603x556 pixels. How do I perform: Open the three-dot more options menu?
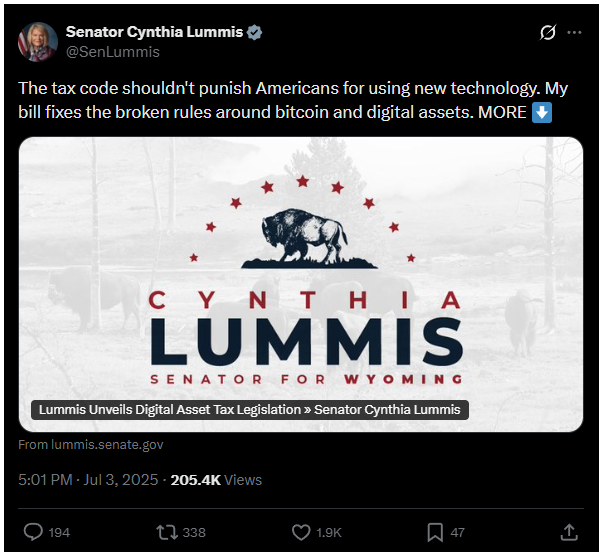pos(574,32)
